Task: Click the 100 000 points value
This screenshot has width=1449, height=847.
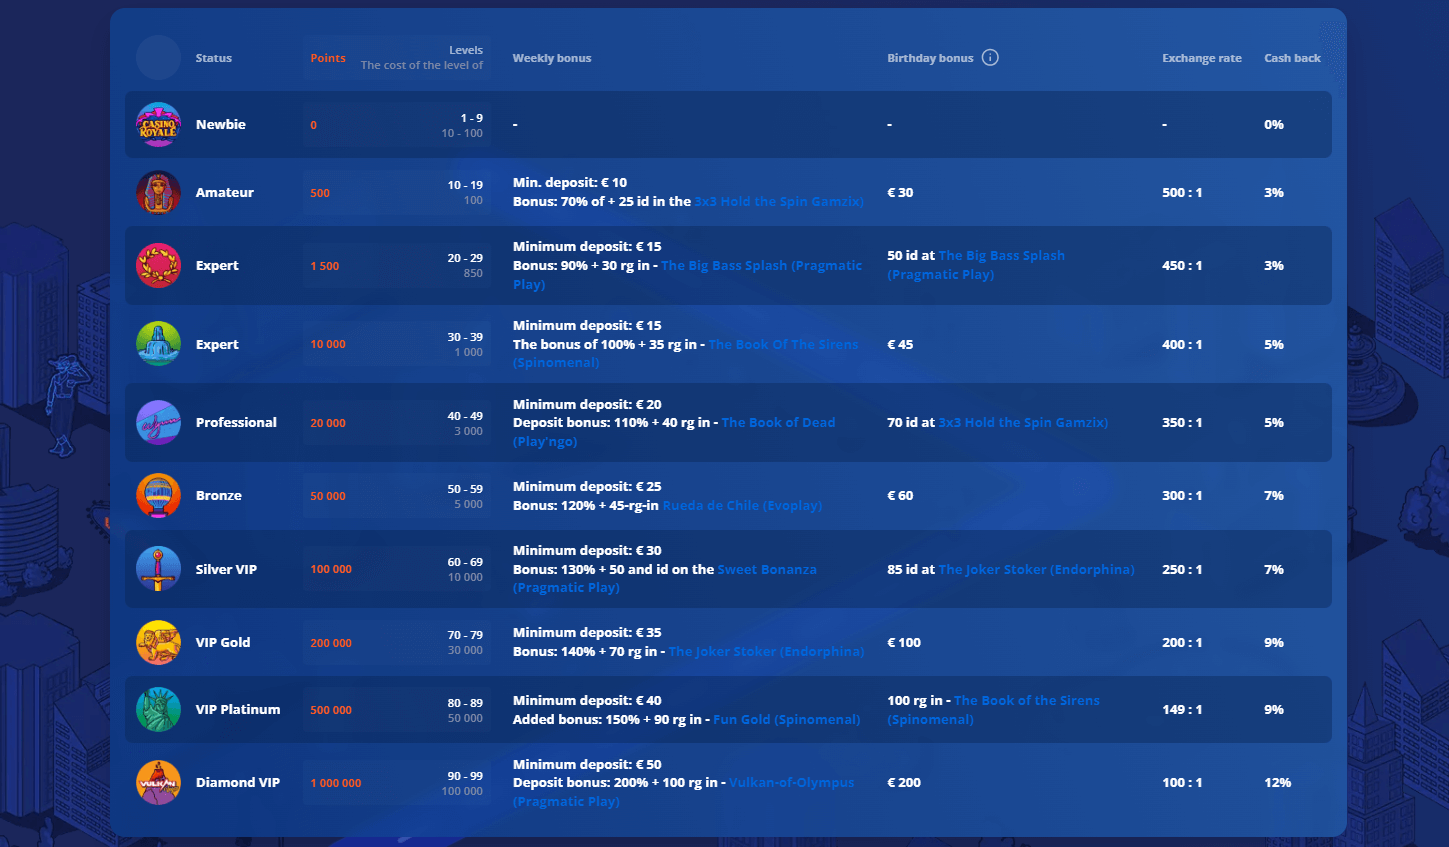Action: (x=331, y=569)
